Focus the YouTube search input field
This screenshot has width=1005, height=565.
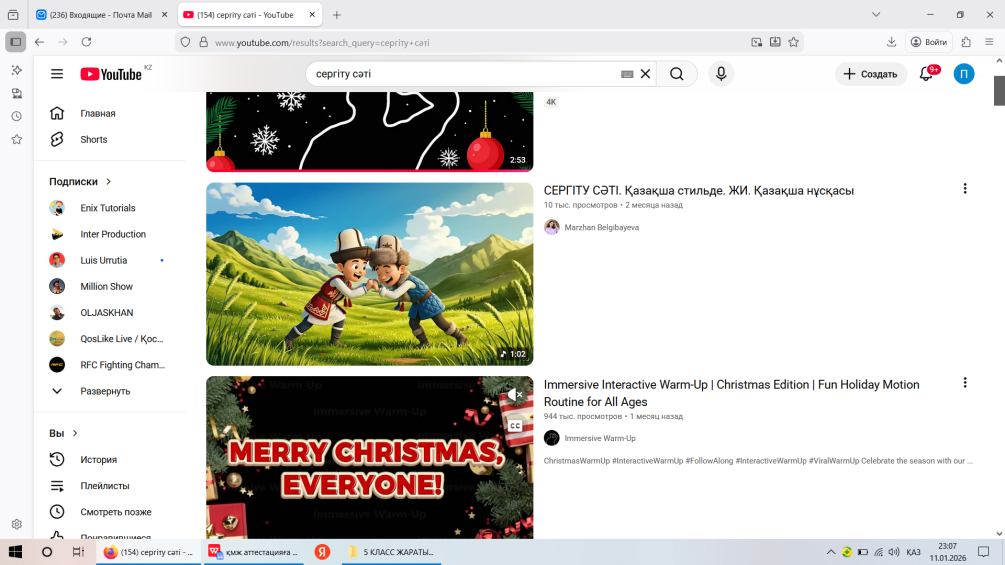coord(465,74)
